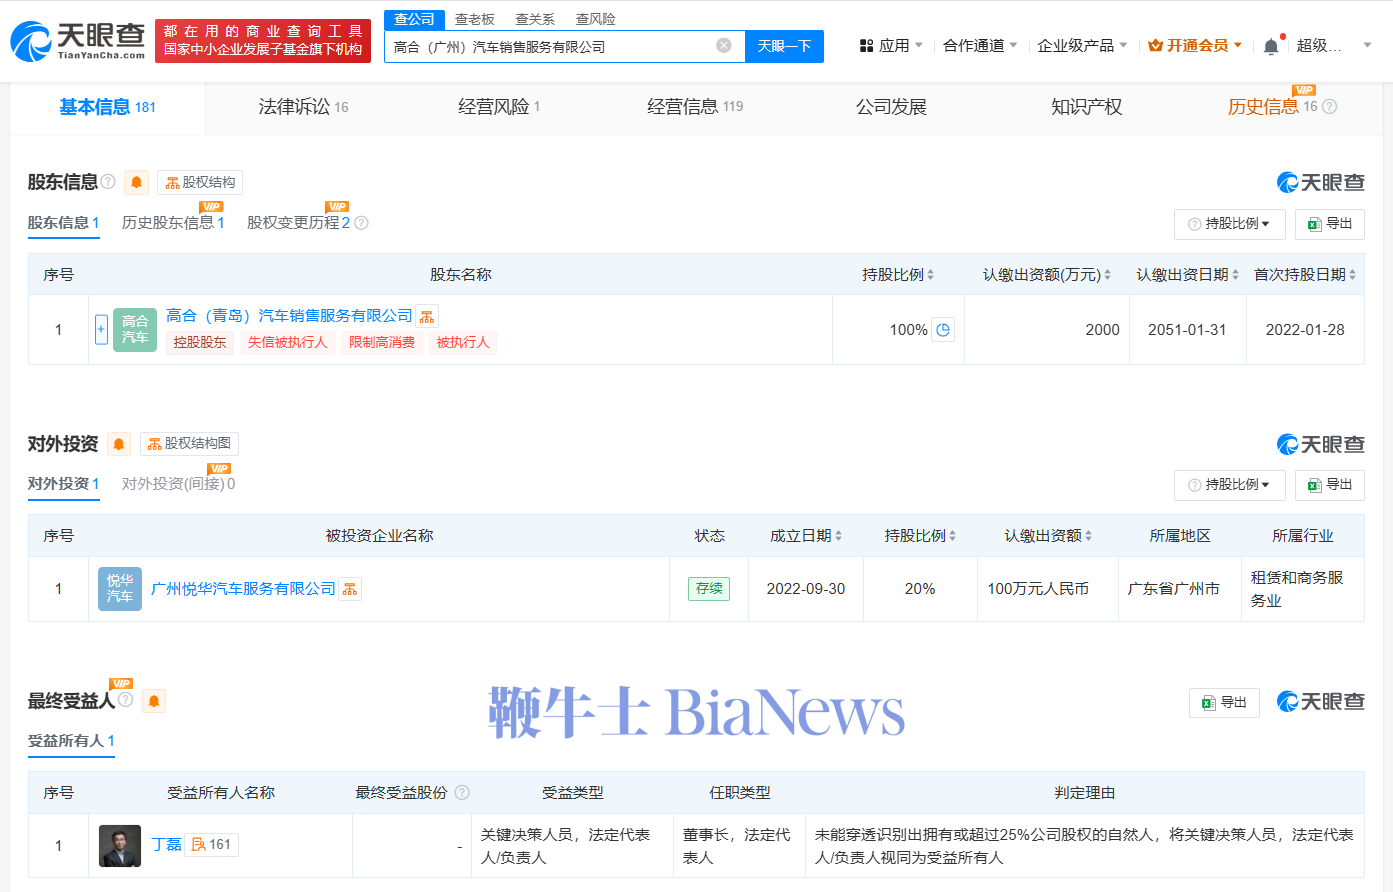Click the 悦华汽车 company logo
The width and height of the screenshot is (1393, 892).
point(120,588)
